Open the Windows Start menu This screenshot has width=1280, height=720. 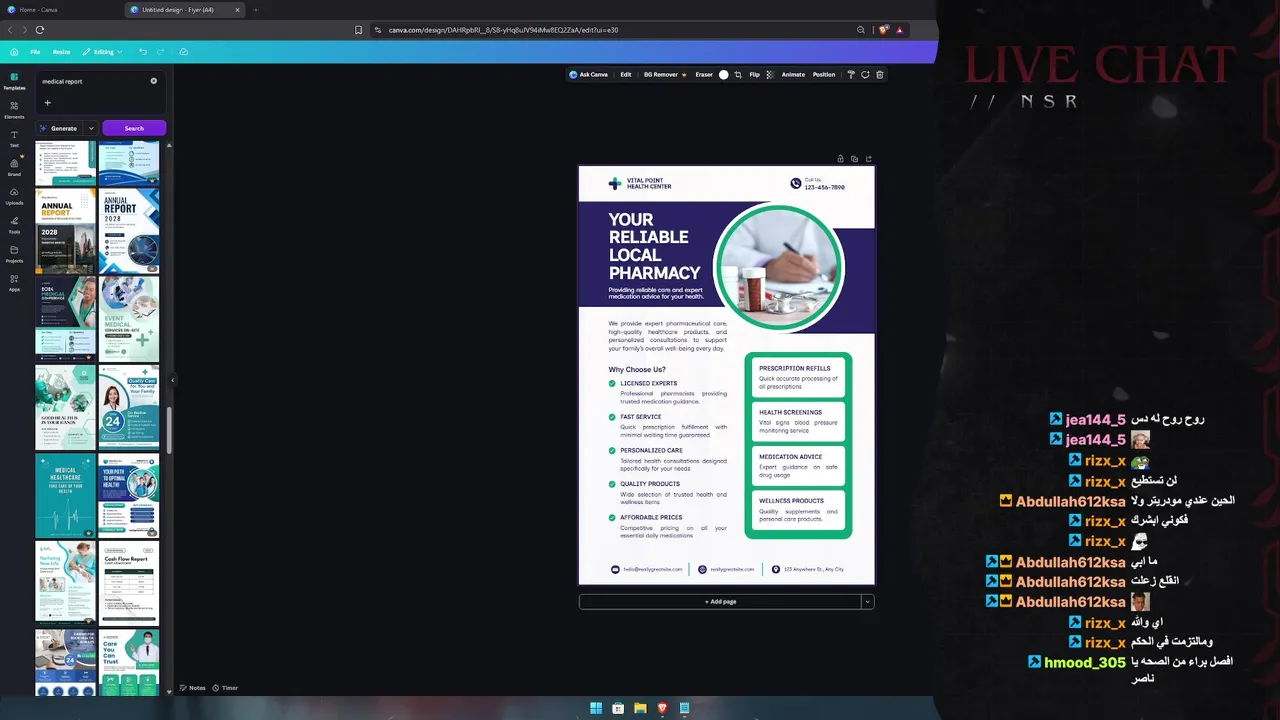[x=596, y=708]
